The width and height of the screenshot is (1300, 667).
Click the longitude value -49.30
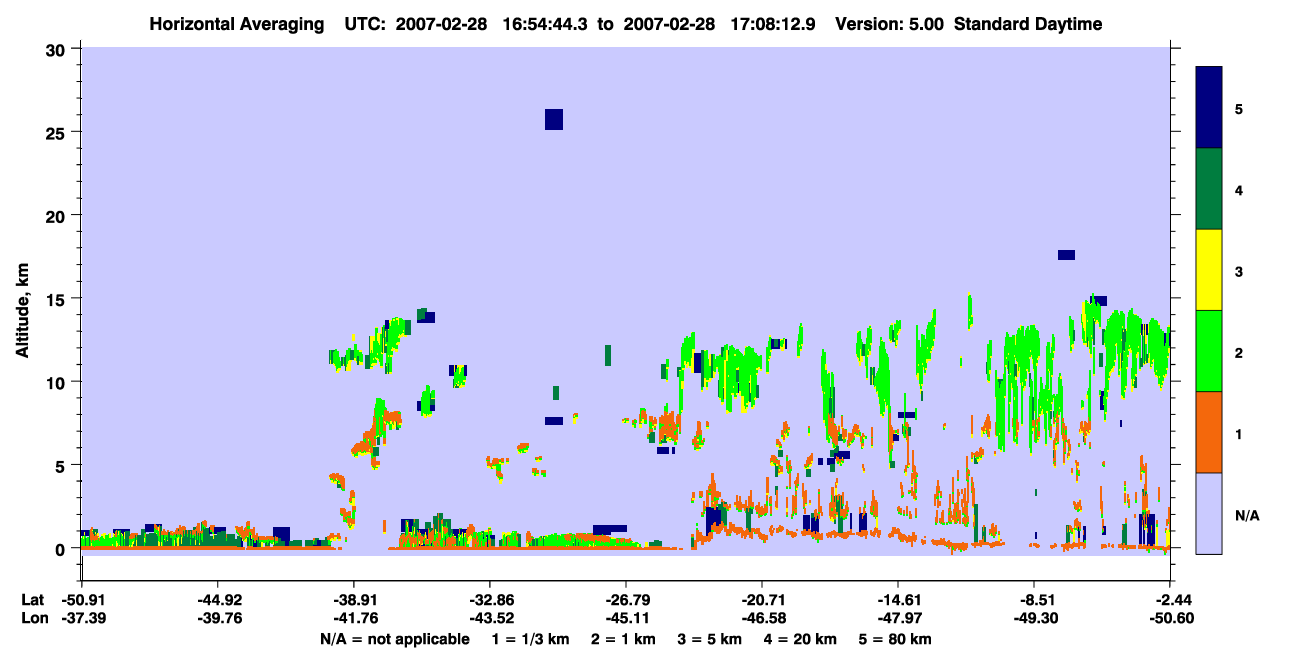coord(1034,618)
